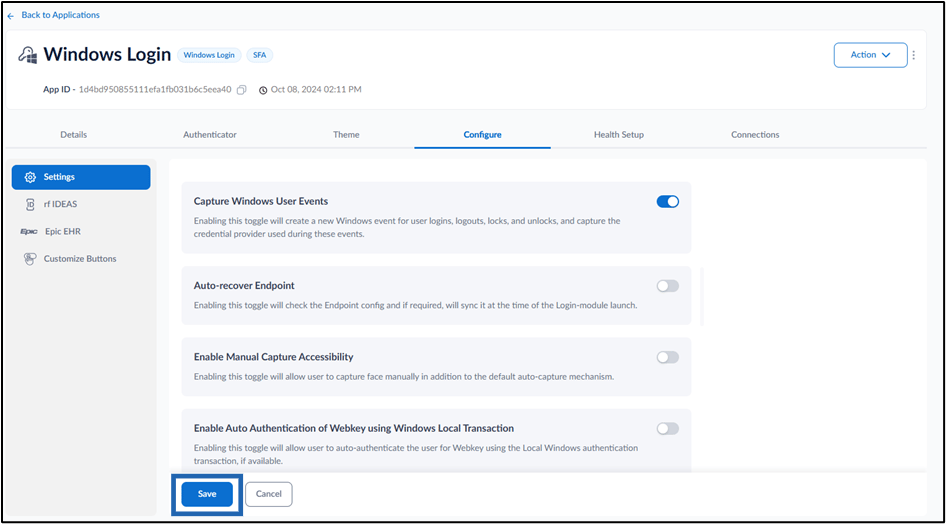946x524 pixels.
Task: Click the Enable Manual Capture Accessibility heading
Action: (x=273, y=357)
